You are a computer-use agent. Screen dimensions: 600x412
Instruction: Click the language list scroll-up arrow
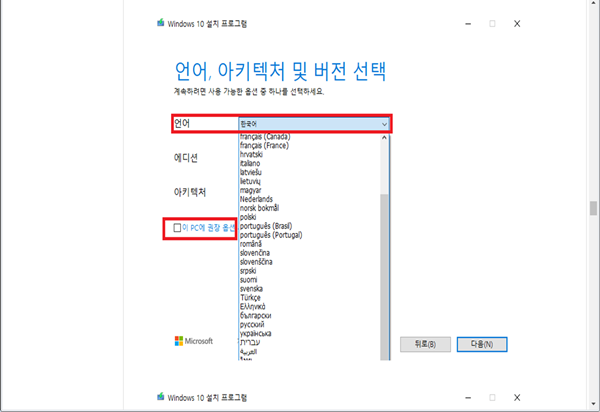coord(385,138)
